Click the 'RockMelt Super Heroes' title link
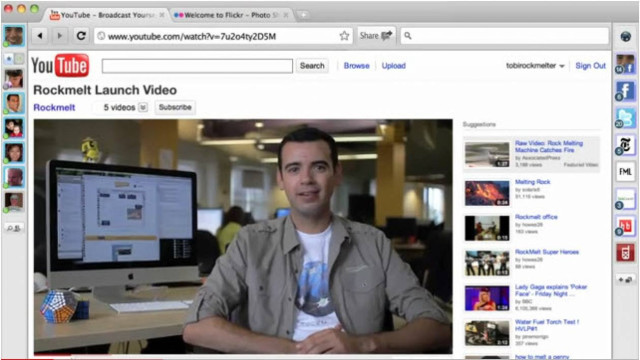This screenshot has height=360, width=640. pyautogui.click(x=547, y=252)
